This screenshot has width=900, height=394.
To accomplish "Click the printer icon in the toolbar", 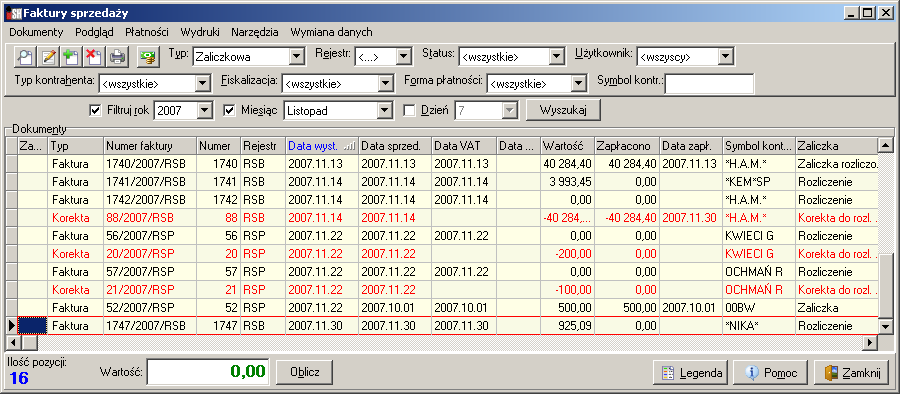I will coord(117,57).
